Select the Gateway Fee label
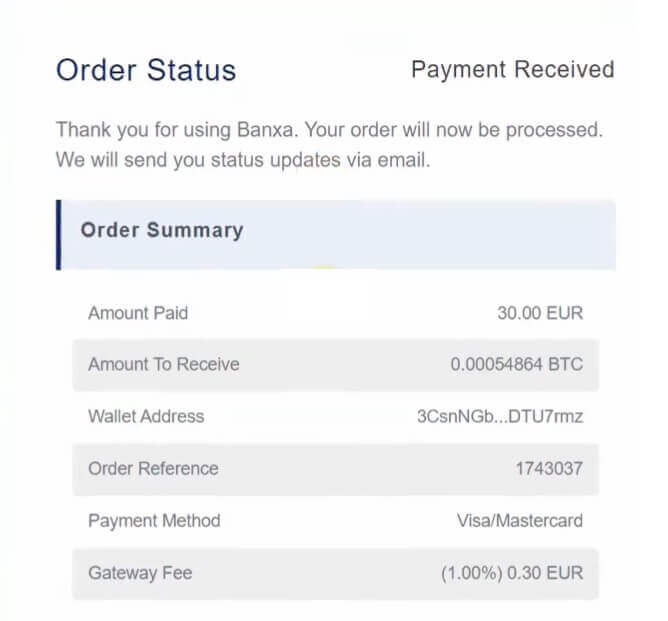The height and width of the screenshot is (621, 668). [140, 574]
